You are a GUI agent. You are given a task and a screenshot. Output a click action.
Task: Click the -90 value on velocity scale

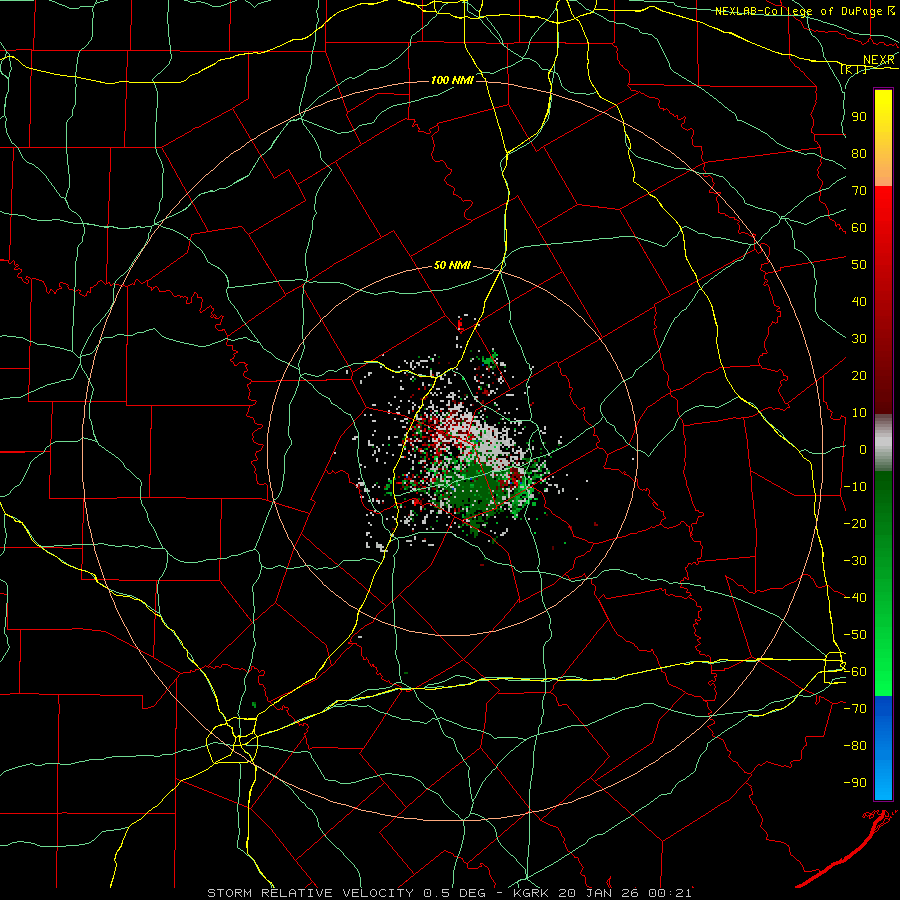(855, 783)
